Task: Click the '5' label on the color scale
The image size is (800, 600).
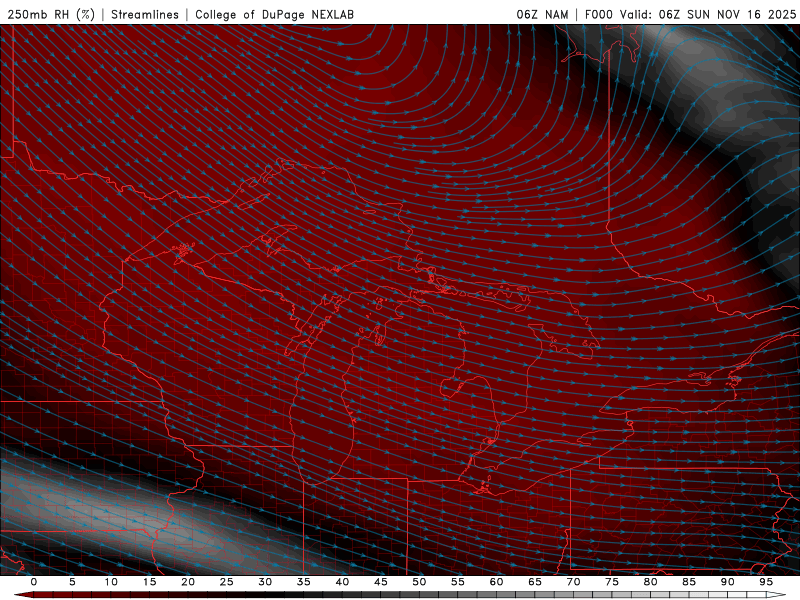Action: click(x=72, y=582)
